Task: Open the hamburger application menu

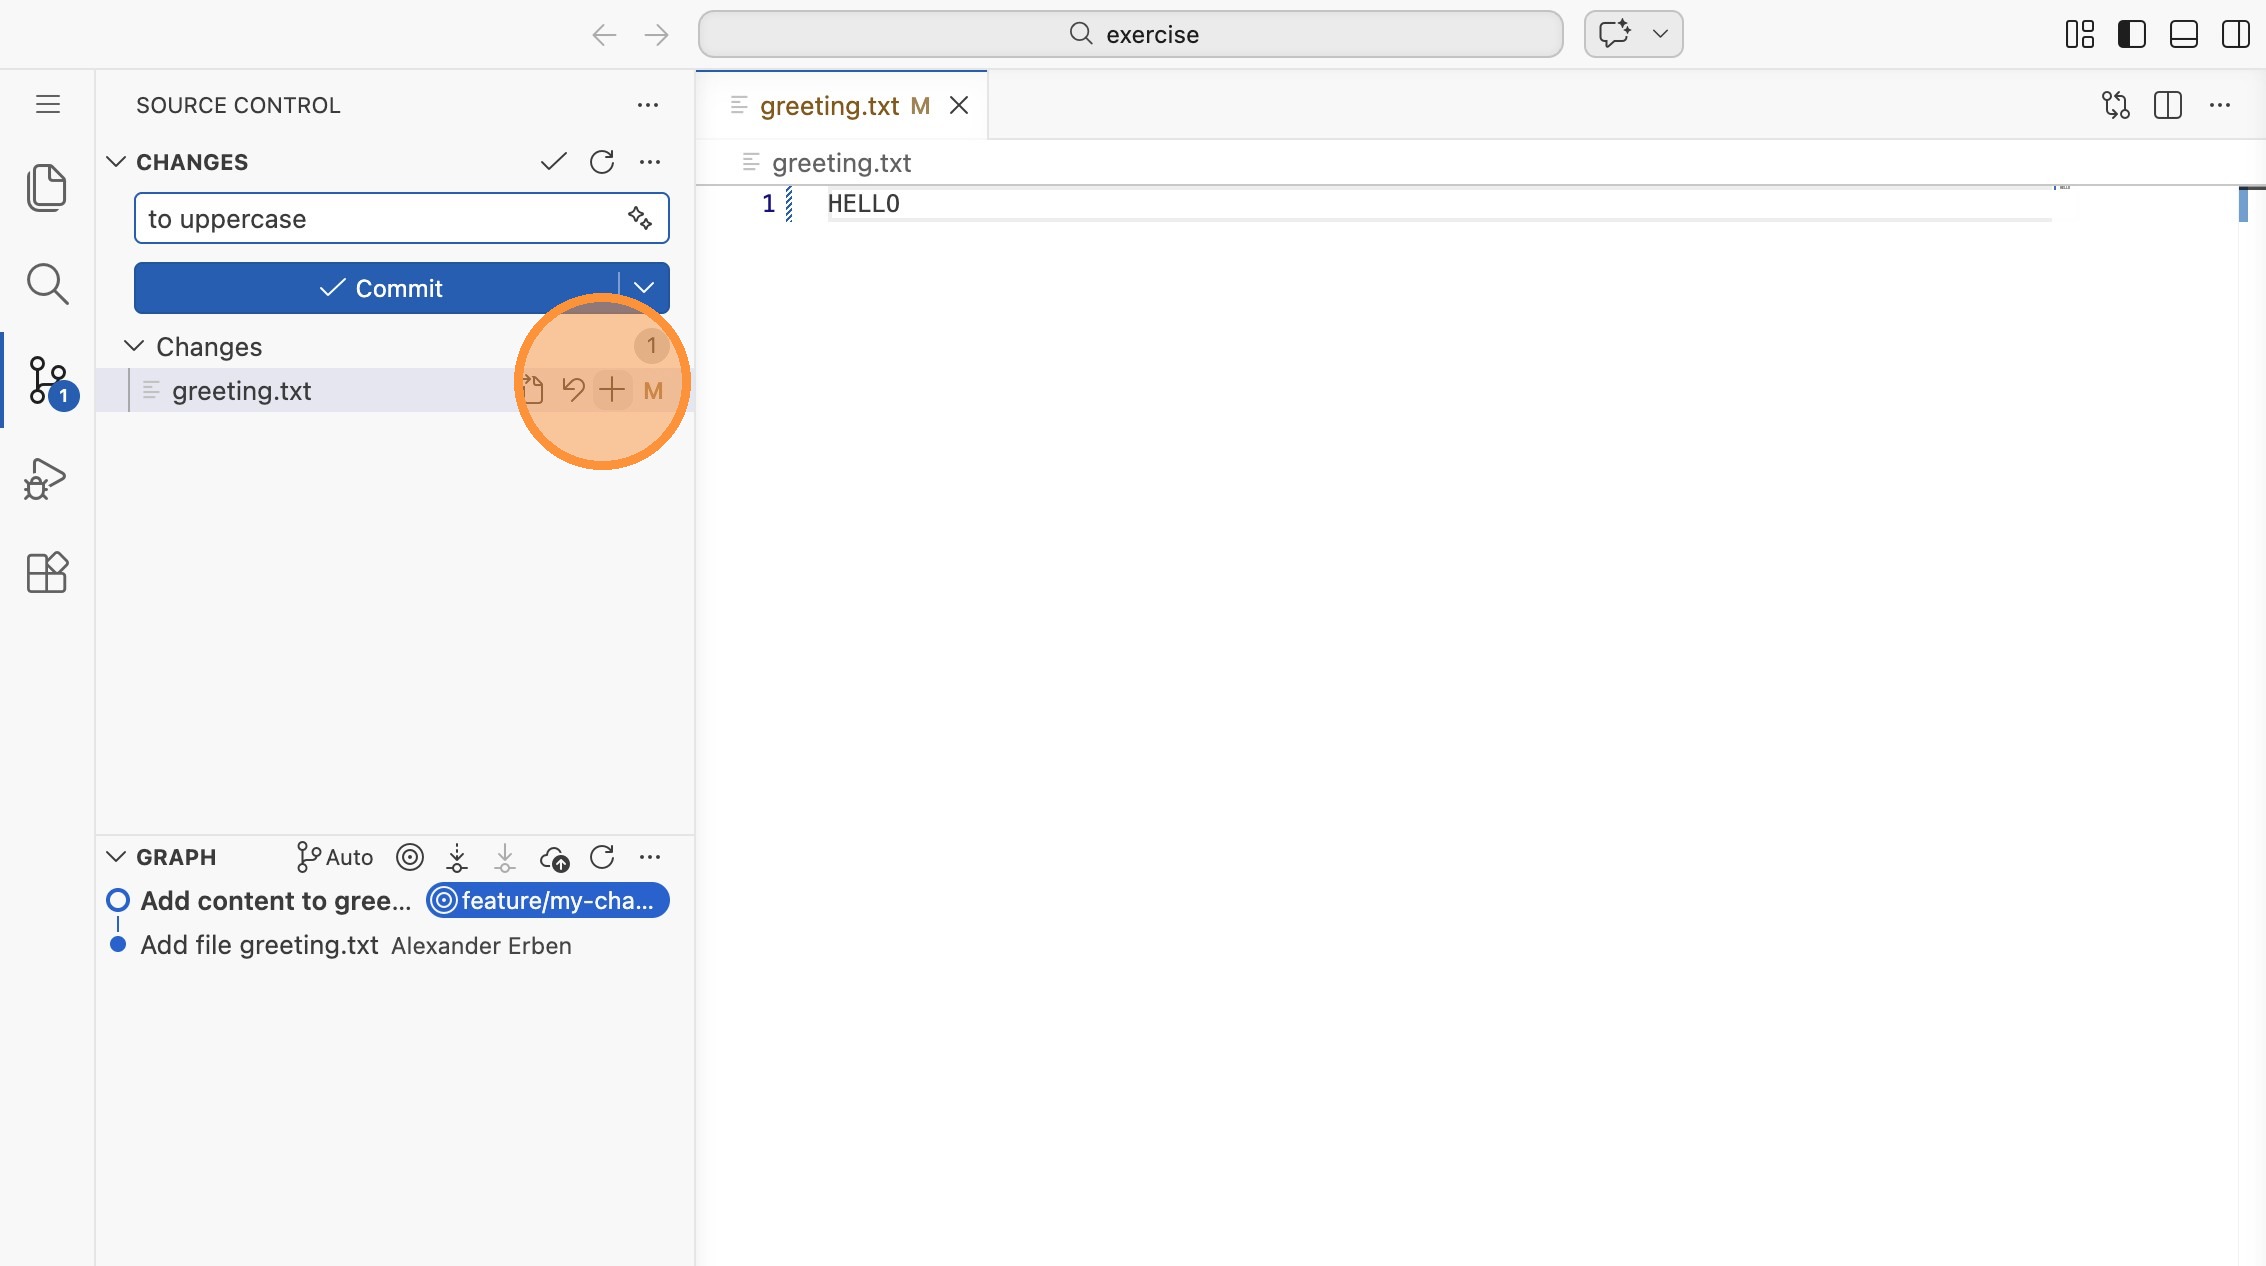Action: tap(47, 104)
